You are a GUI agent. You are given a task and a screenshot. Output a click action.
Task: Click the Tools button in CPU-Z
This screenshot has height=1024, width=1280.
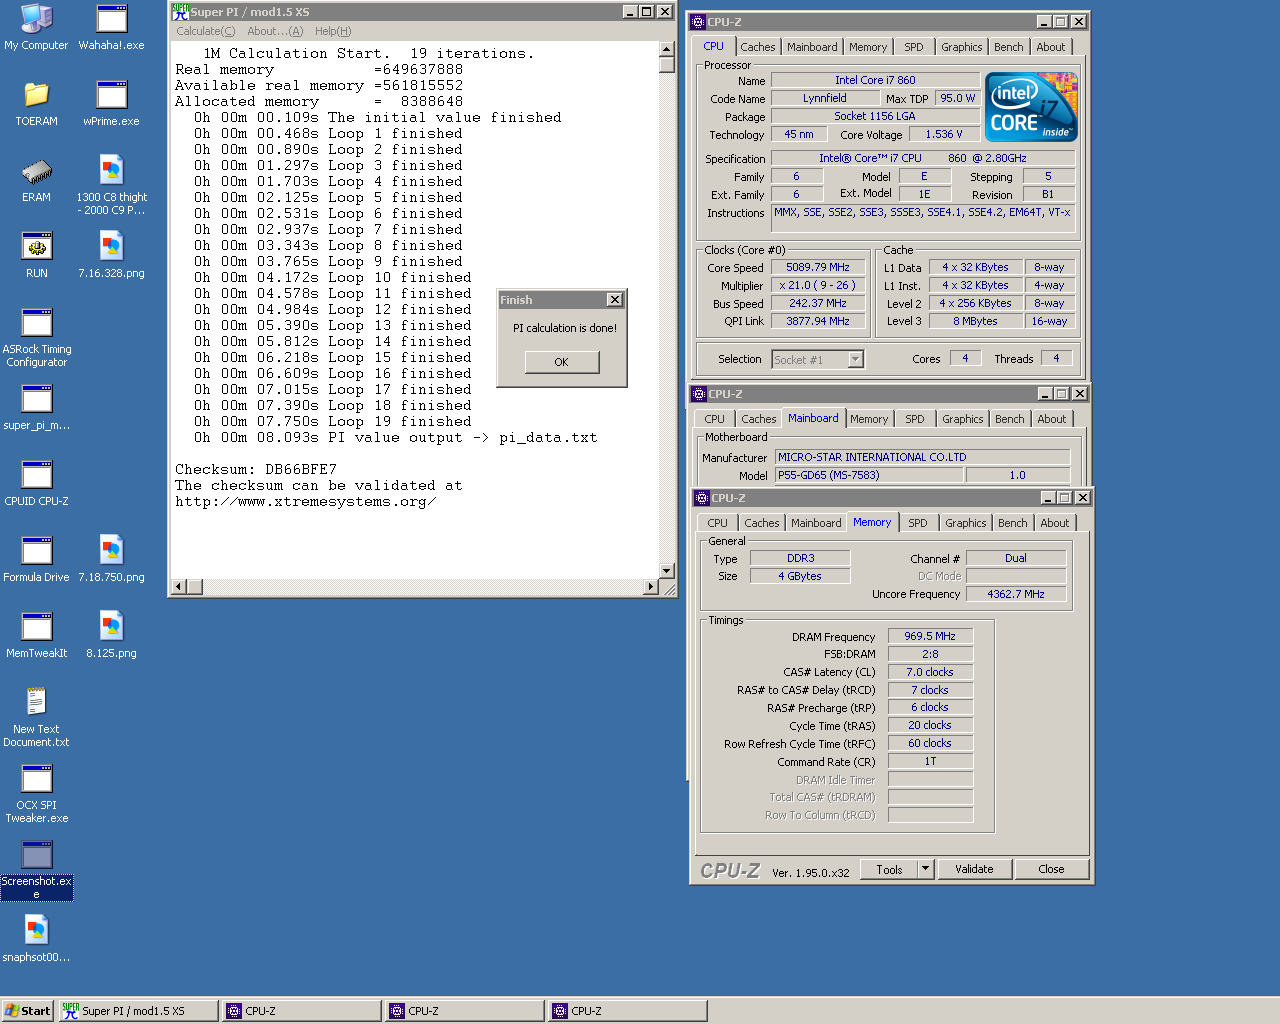[889, 869]
